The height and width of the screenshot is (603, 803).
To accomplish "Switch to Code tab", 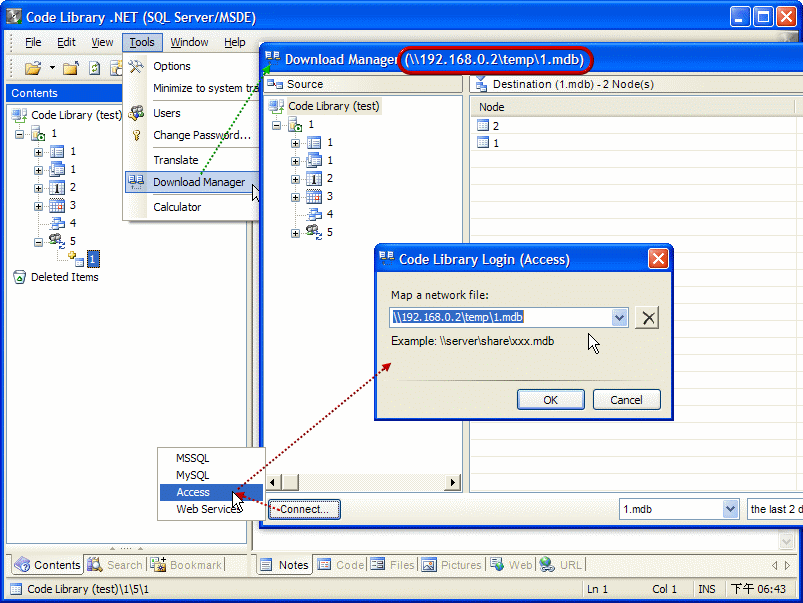I will click(341, 565).
